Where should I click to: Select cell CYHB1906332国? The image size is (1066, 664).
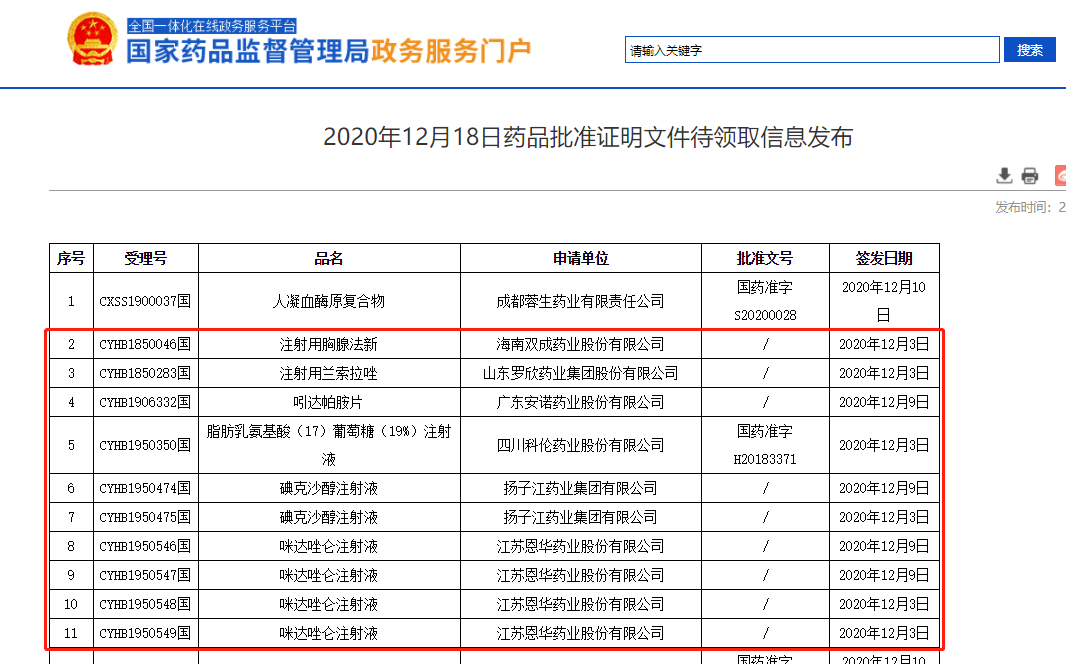point(145,402)
